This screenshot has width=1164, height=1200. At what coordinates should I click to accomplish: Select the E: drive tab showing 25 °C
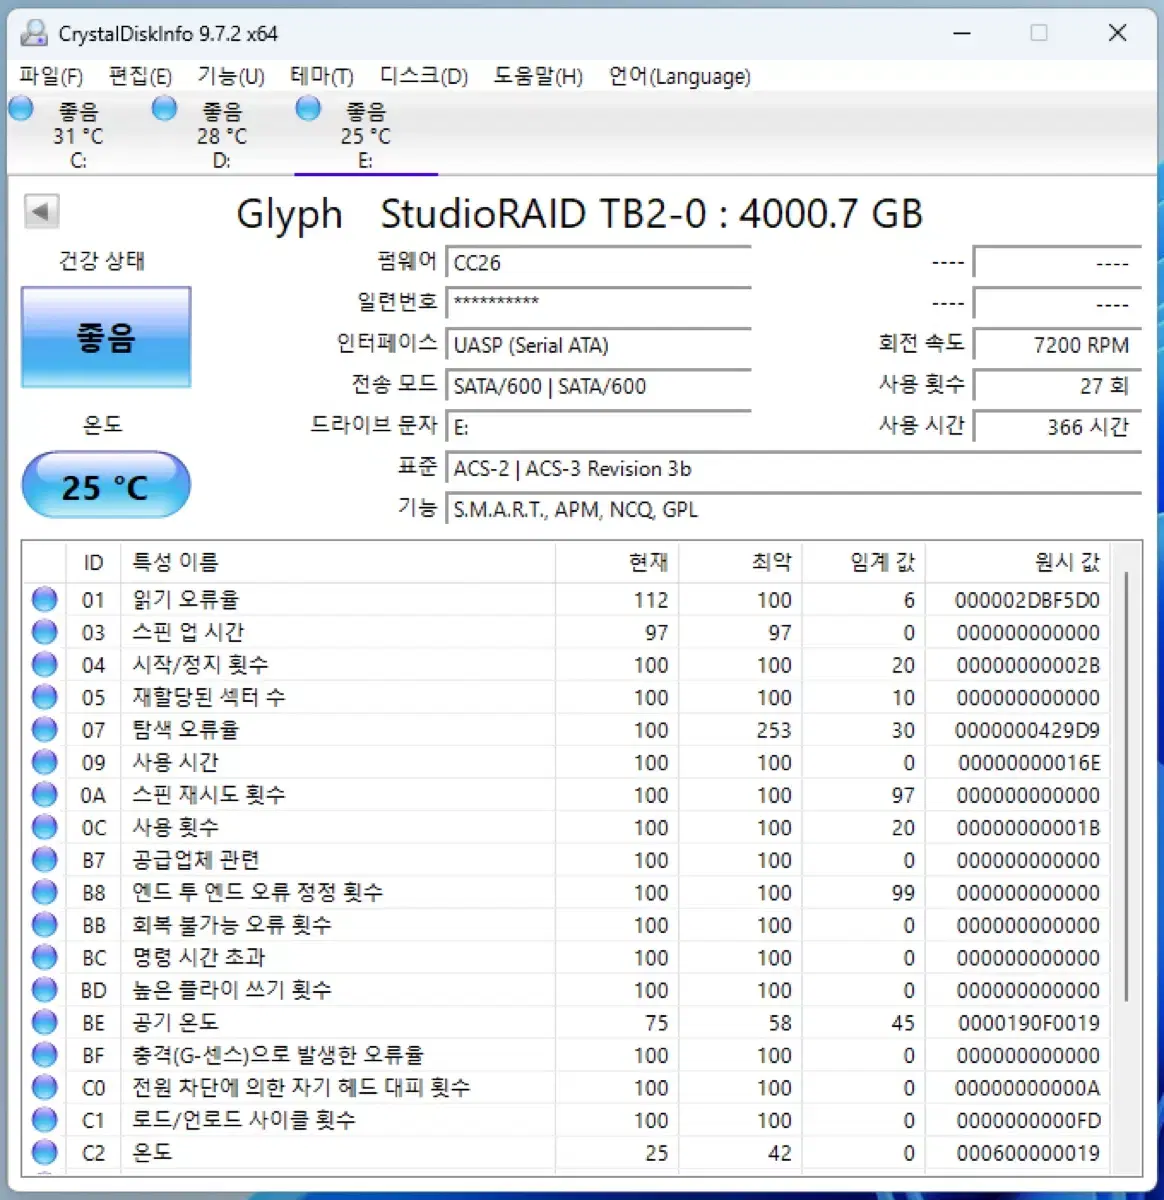[366, 134]
